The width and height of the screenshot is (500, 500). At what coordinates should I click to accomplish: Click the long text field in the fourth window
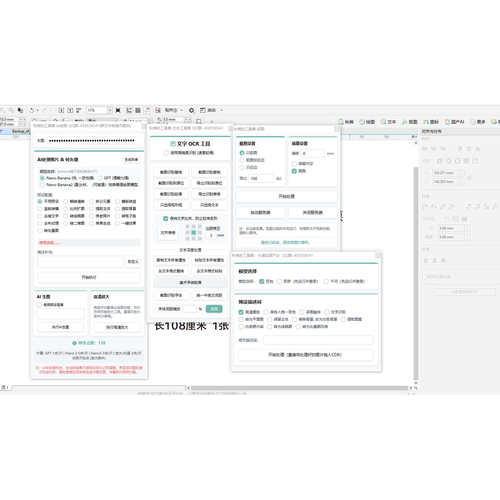pos(318,340)
